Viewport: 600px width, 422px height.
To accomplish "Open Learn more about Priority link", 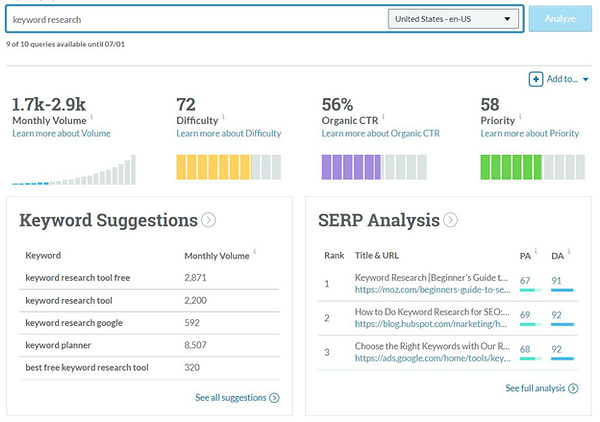I will (x=529, y=133).
